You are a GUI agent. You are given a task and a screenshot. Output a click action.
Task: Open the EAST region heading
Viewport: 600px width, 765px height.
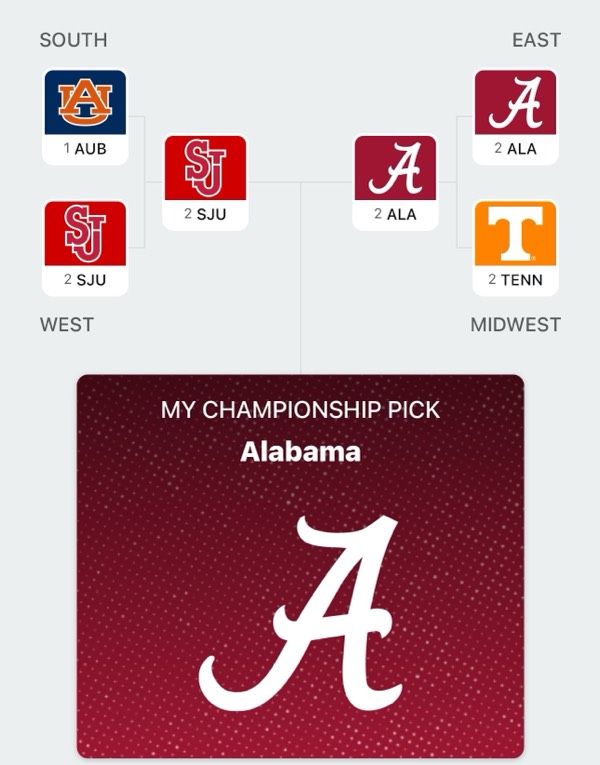pyautogui.click(x=536, y=41)
